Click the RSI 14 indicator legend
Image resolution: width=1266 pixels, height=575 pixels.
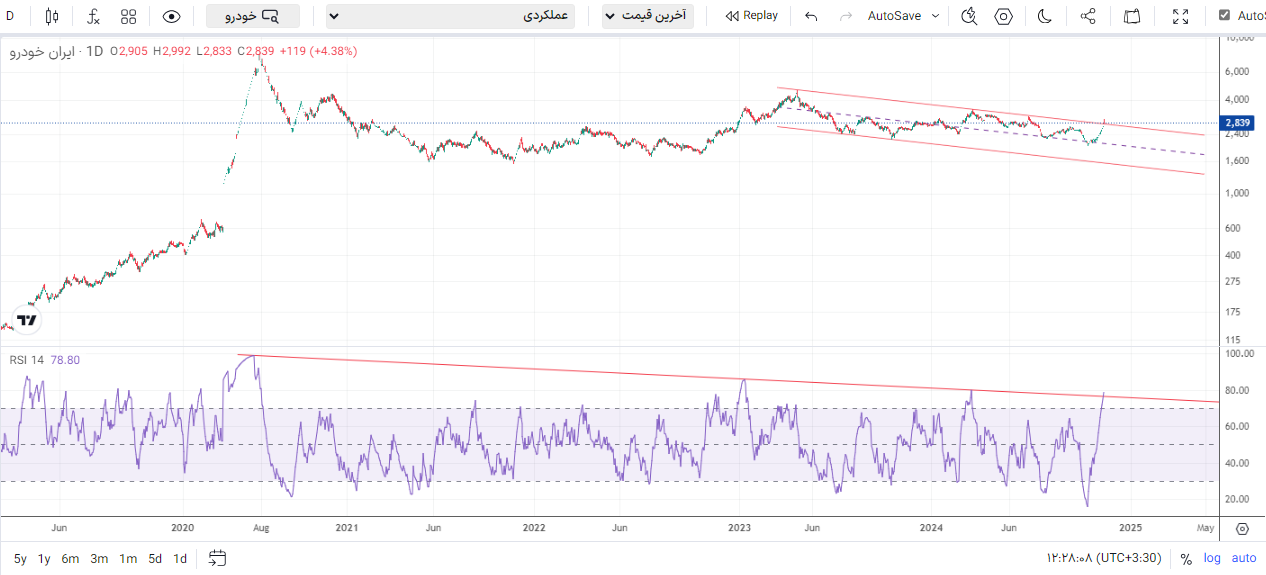(x=27, y=360)
